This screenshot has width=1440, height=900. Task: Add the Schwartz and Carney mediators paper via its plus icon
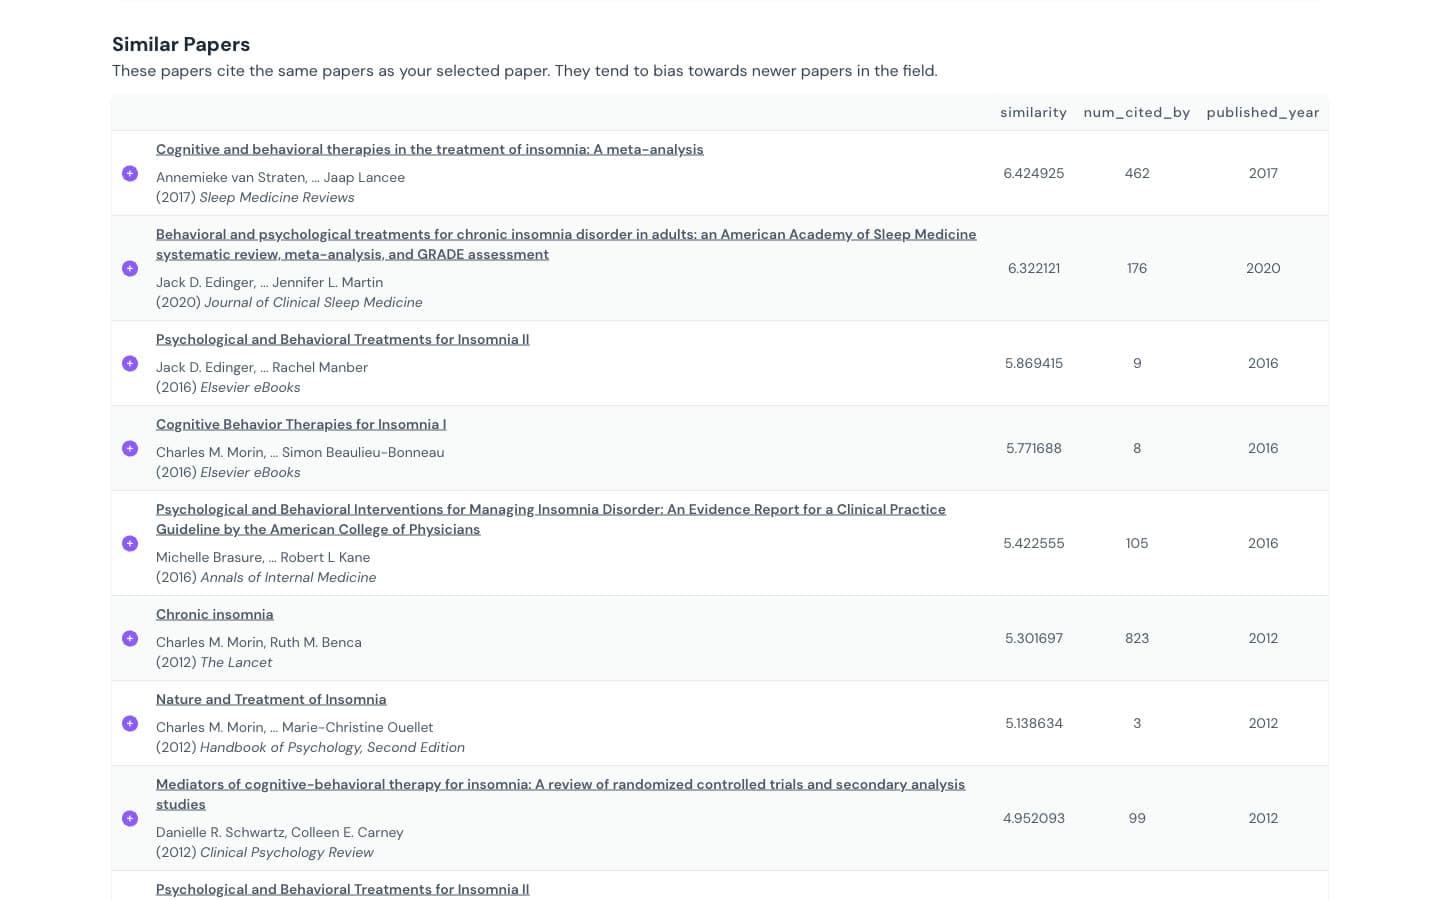pos(130,818)
